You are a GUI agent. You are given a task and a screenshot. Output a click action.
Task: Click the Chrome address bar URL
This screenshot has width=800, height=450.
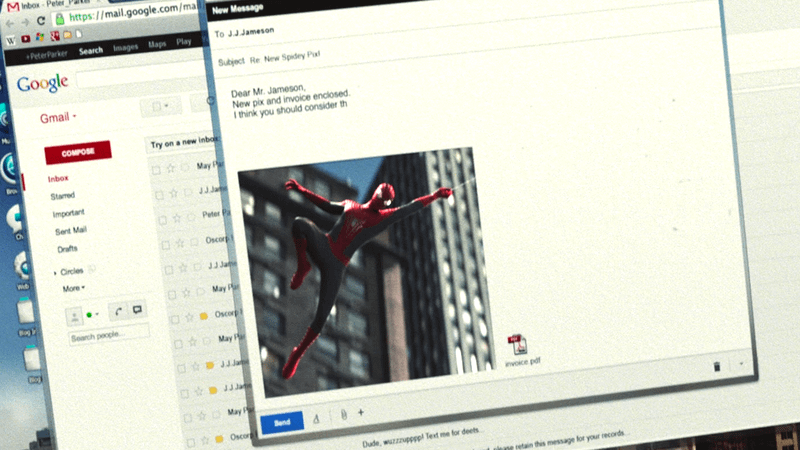click(132, 13)
